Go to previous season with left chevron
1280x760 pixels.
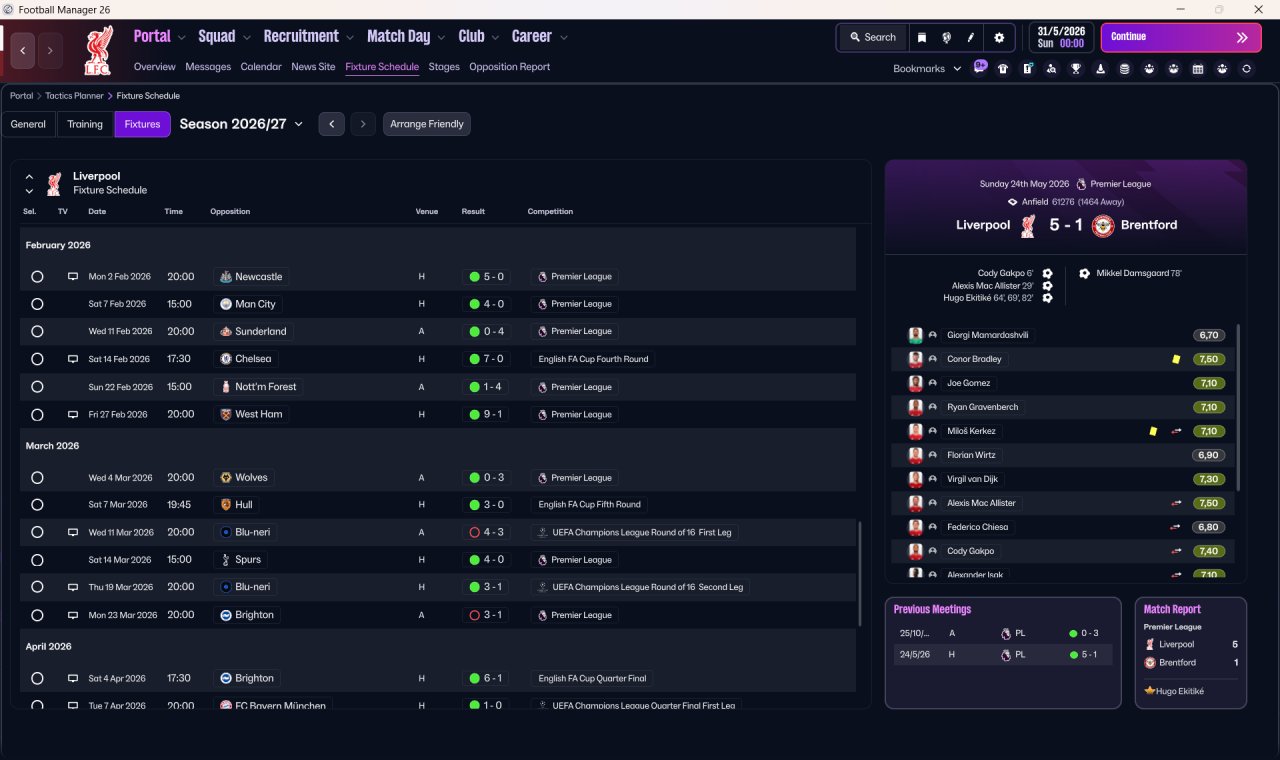(x=332, y=124)
